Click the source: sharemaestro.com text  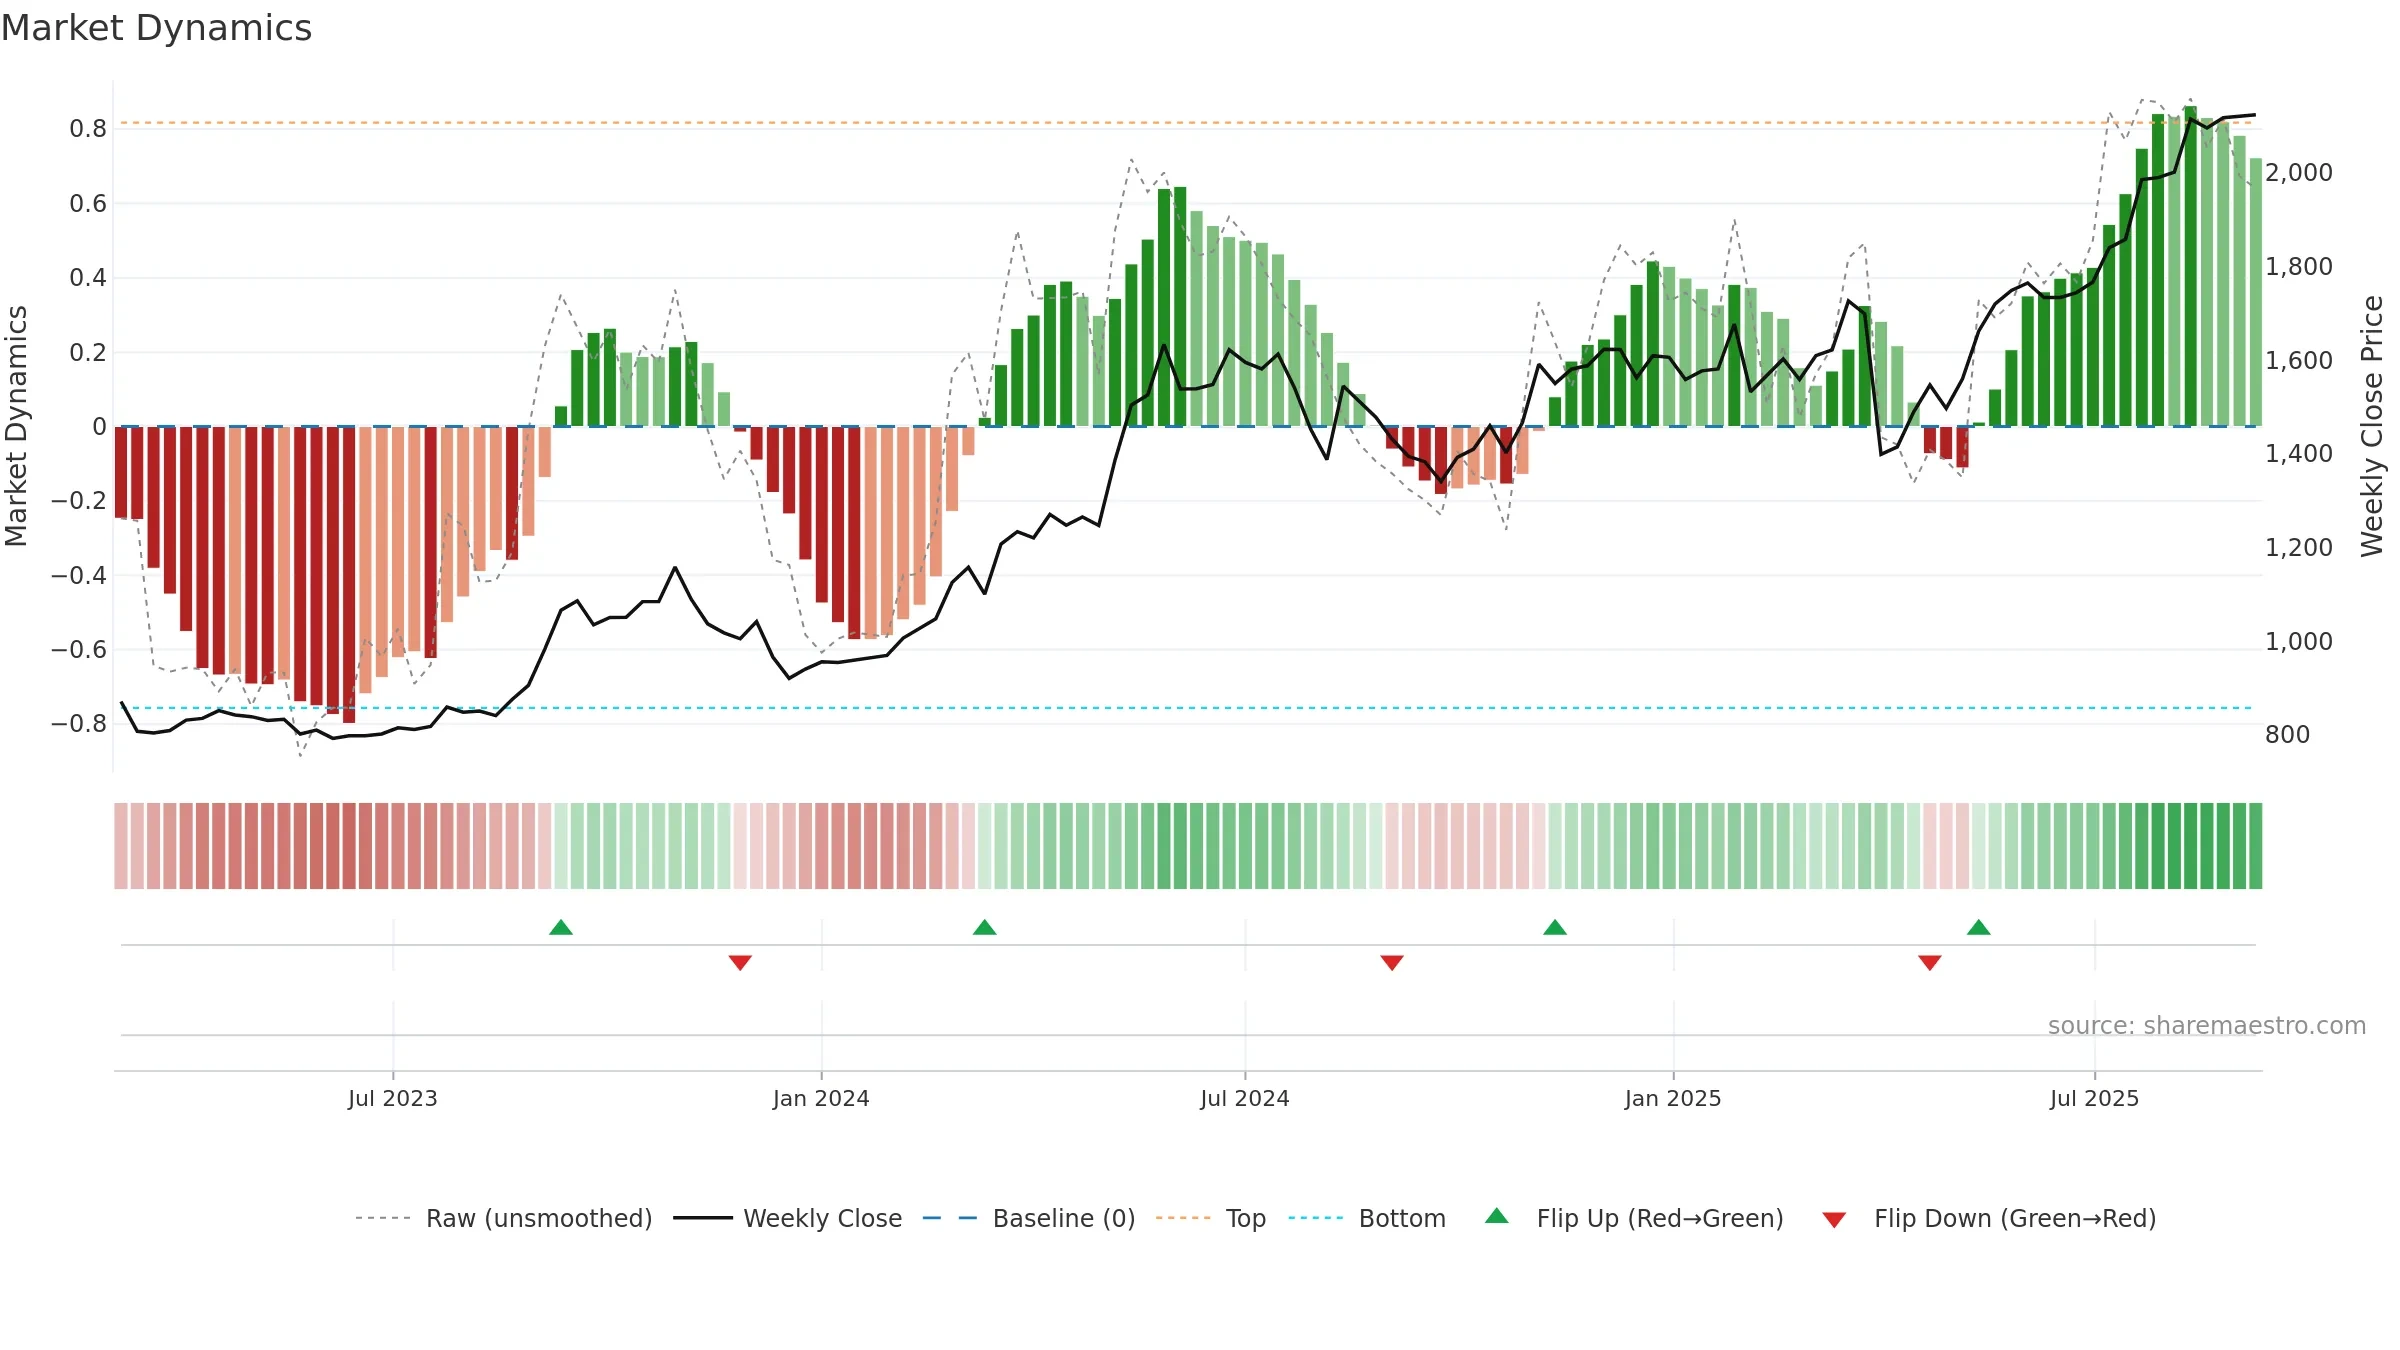[2207, 1025]
